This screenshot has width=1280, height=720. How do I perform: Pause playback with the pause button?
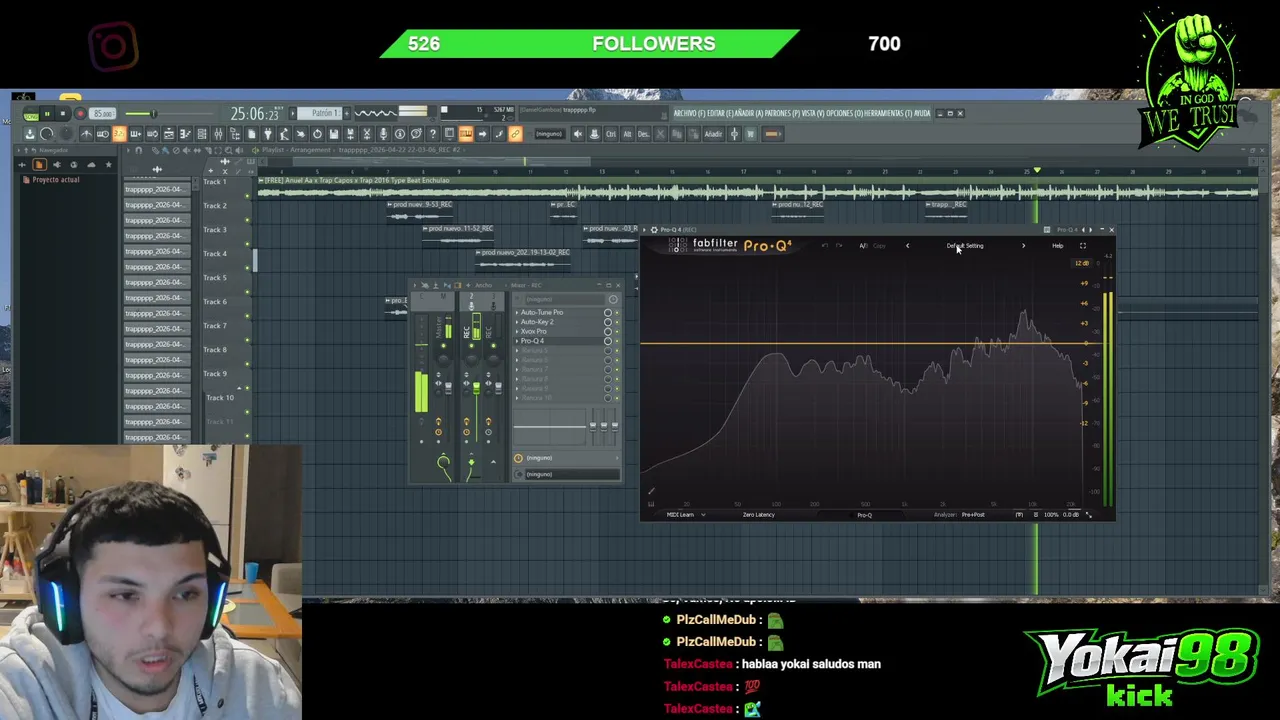[47, 113]
